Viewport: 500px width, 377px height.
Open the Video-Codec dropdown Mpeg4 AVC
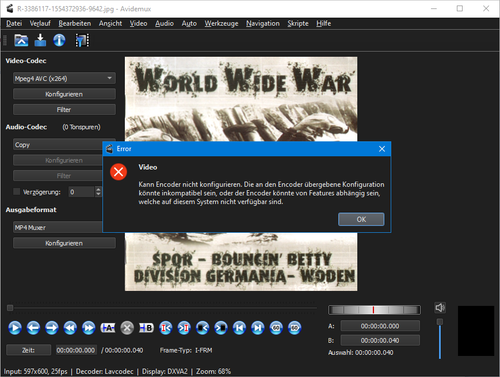[x=64, y=78]
